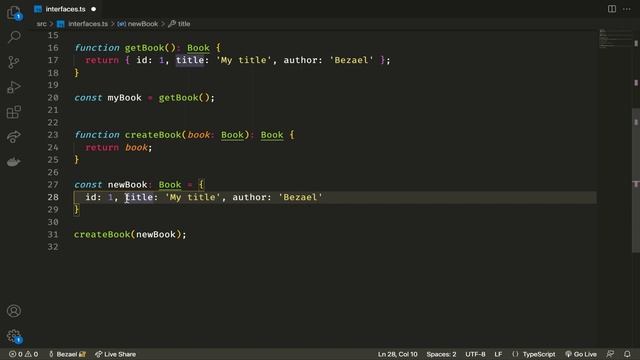Select the interfaces.ts editor tab

[x=65, y=9]
